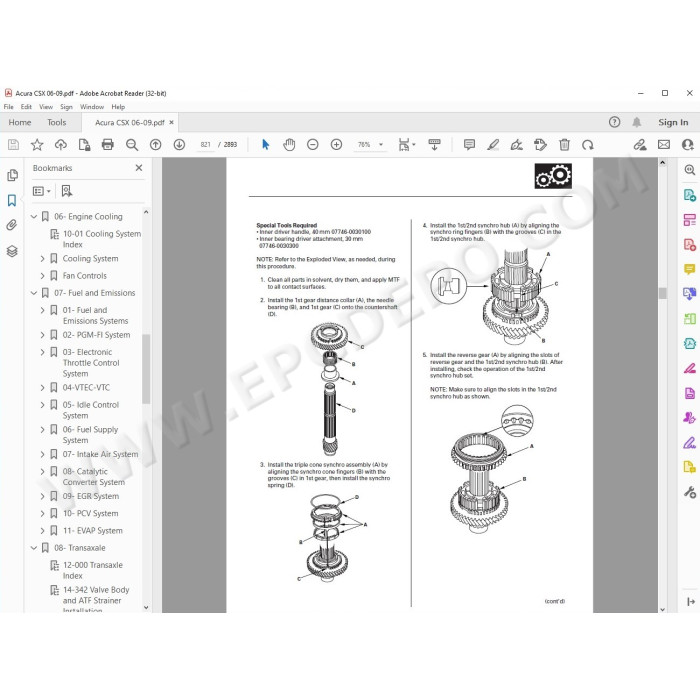Click the Sign In button
The height and width of the screenshot is (700, 700).
(x=673, y=122)
